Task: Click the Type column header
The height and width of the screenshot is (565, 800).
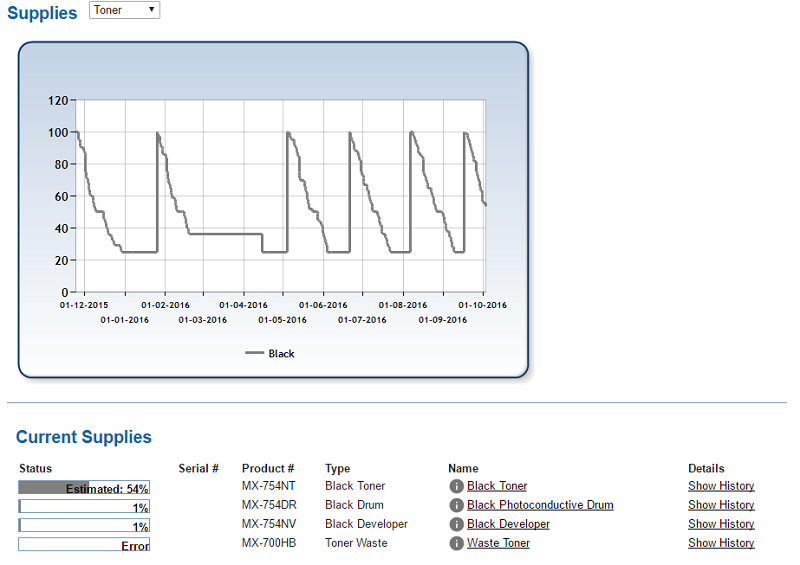Action: (337, 469)
